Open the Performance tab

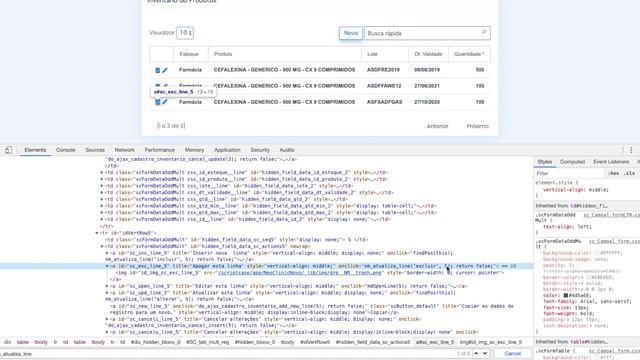pos(160,150)
